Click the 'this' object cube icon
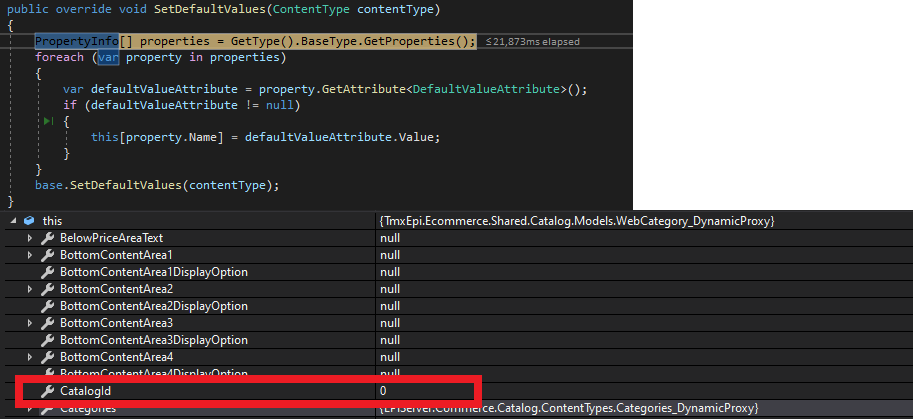Screen dimensions: 913x420 [x=29, y=221]
